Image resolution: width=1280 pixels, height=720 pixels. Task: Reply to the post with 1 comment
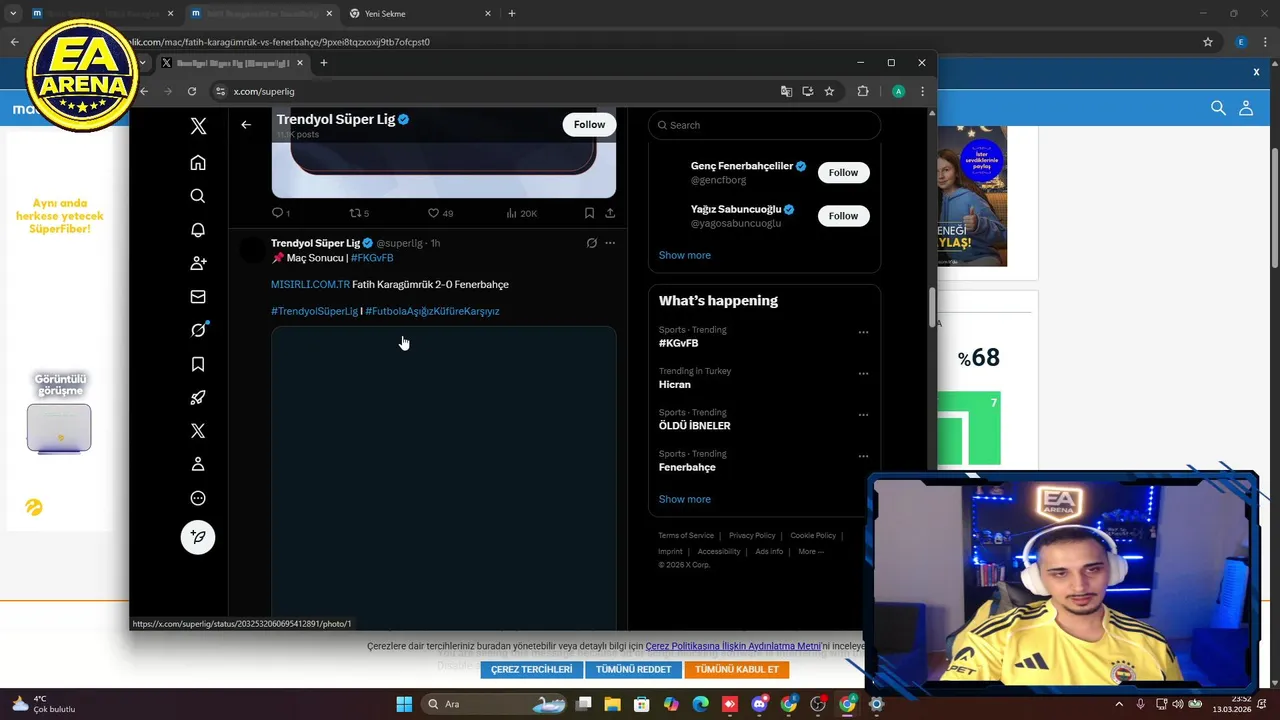click(281, 213)
